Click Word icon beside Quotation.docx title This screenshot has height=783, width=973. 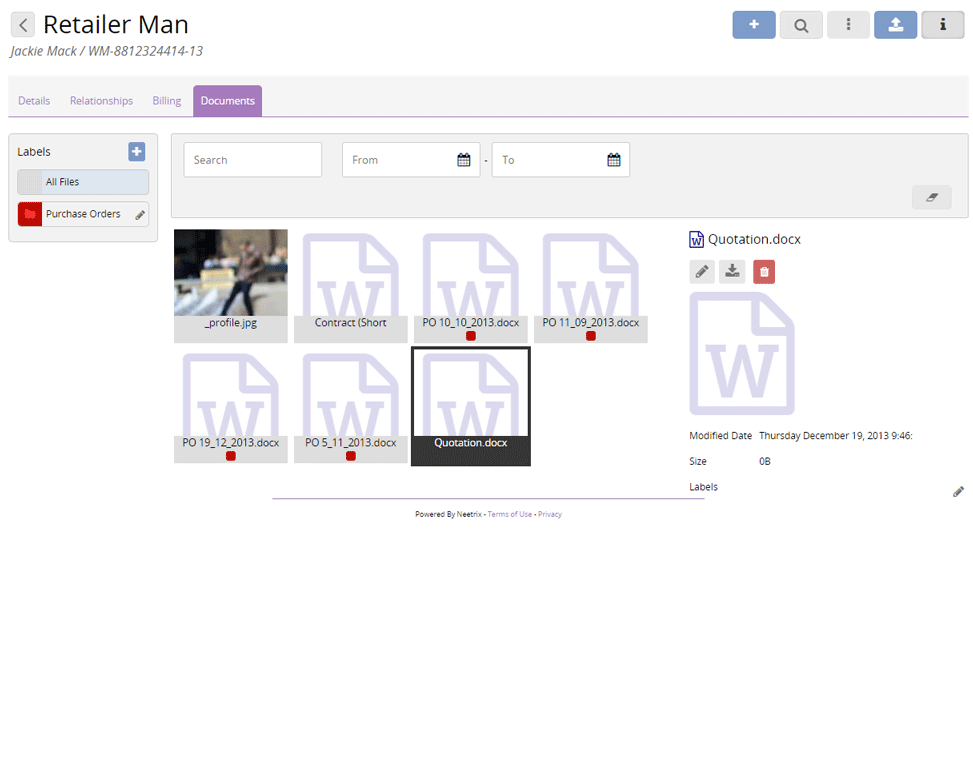tap(696, 239)
